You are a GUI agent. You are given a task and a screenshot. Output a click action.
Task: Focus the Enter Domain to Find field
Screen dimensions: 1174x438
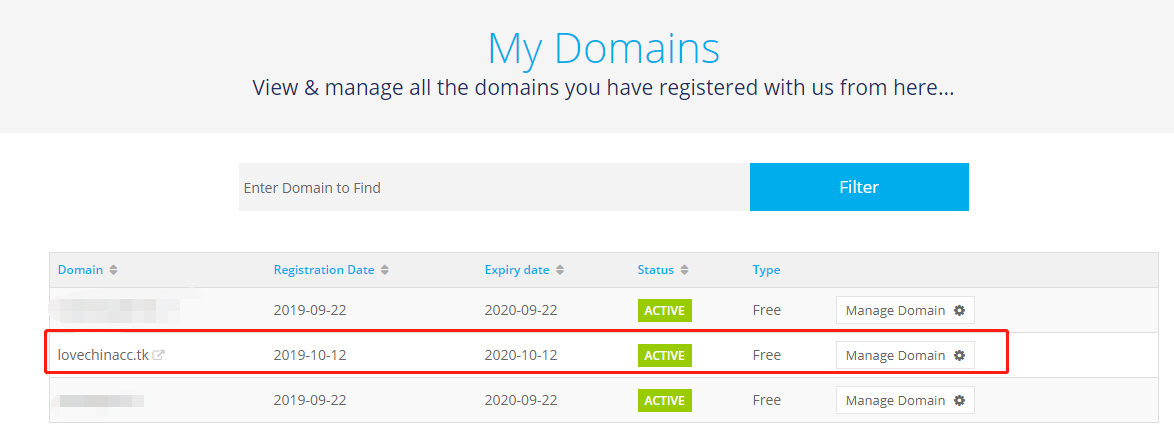coord(494,187)
